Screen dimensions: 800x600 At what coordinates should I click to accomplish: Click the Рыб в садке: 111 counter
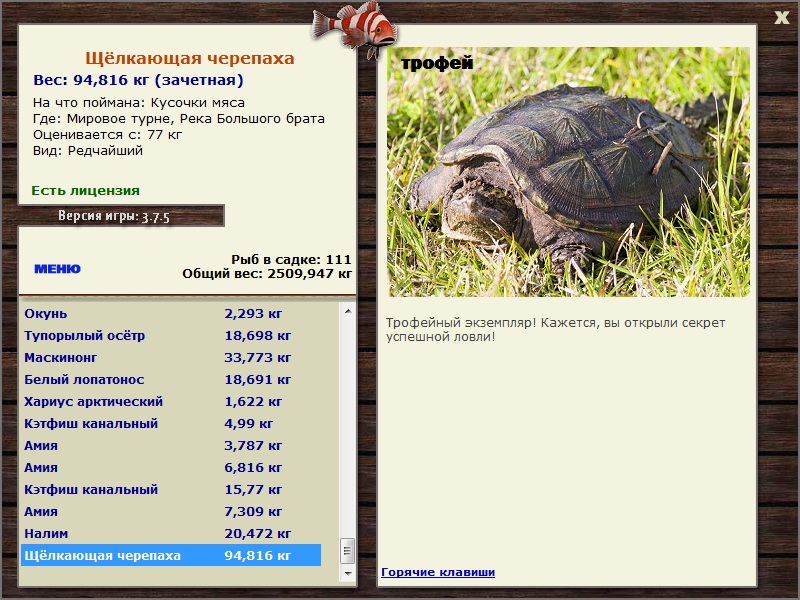[291, 259]
